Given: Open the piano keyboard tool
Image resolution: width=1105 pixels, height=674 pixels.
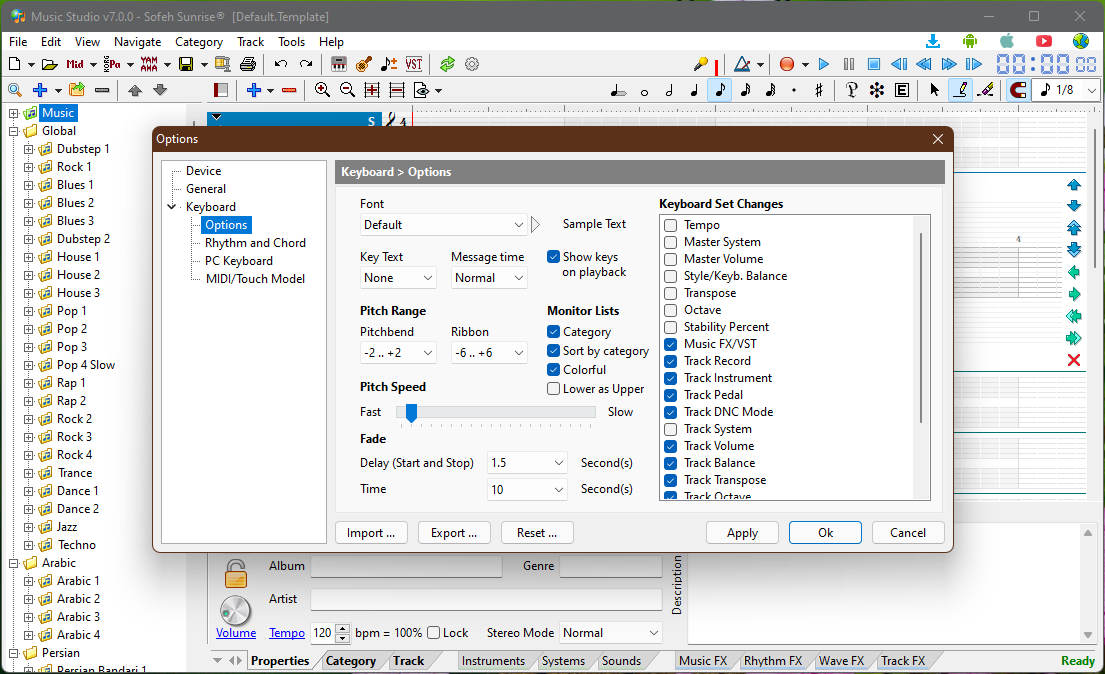Looking at the screenshot, I should pyautogui.click(x=339, y=64).
